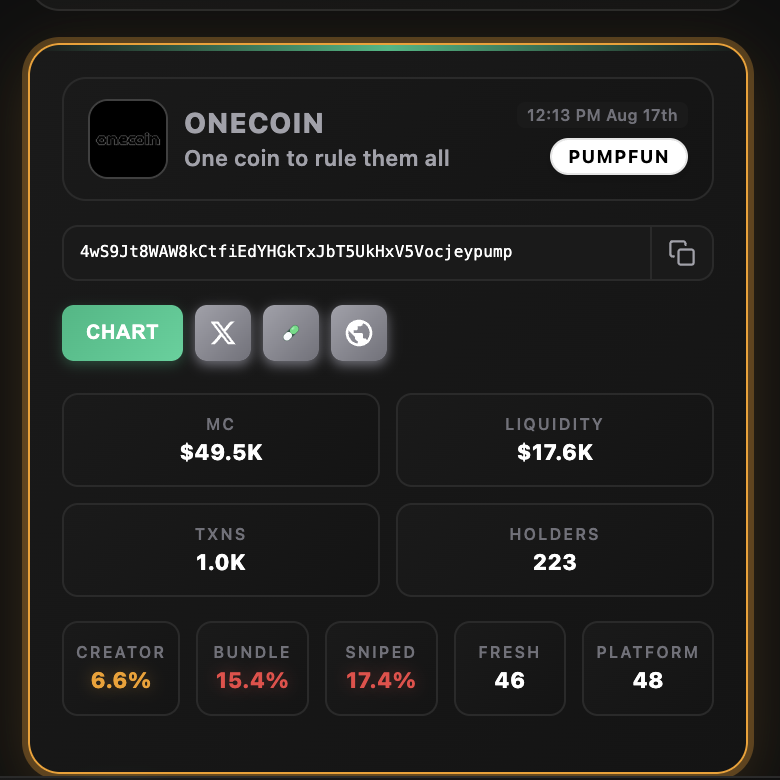Click the BUNDLE 15.4% indicator
780x780 pixels.
[x=252, y=668]
